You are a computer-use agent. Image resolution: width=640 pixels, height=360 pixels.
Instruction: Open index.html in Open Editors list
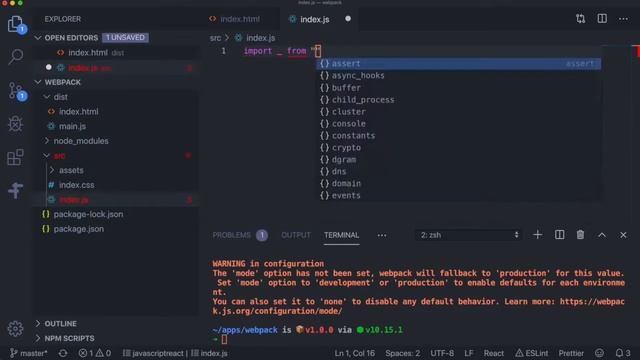click(116, 53)
